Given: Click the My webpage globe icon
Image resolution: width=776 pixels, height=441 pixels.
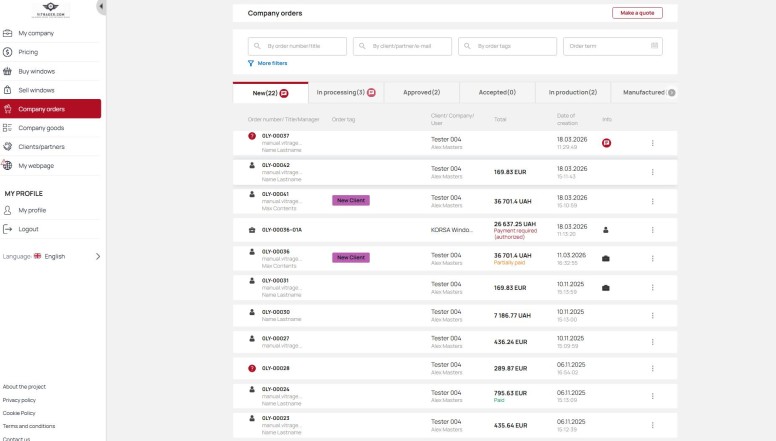Looking at the screenshot, I should point(8,166).
